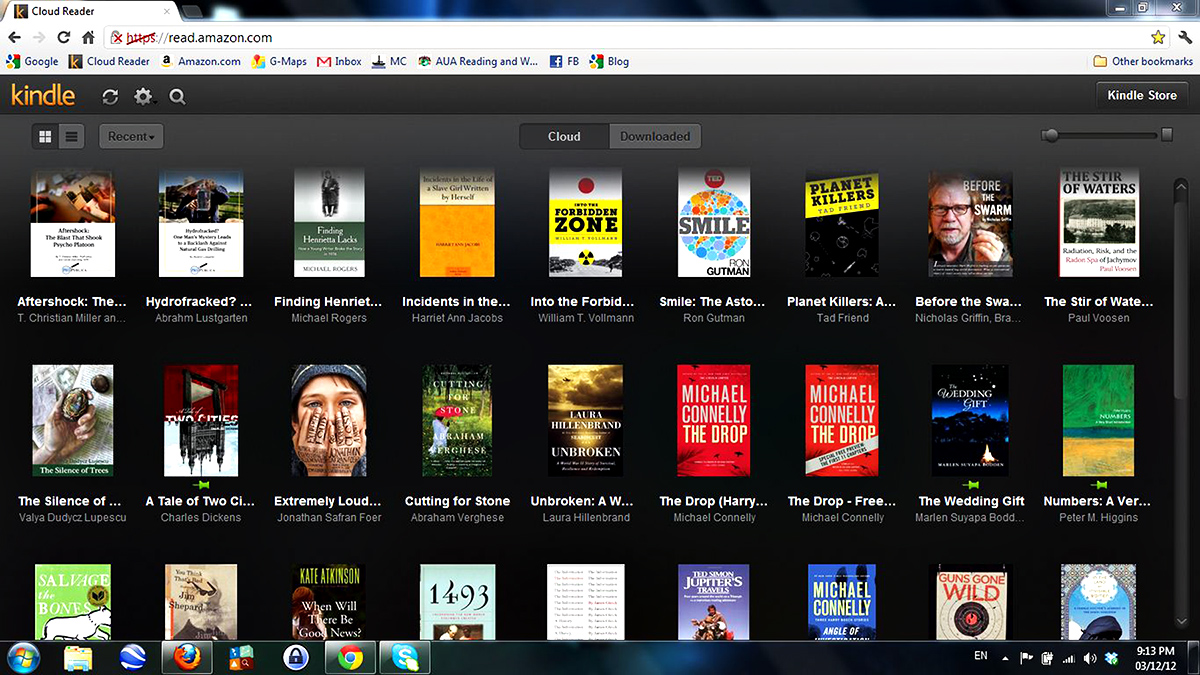Click the Kindle logo
The height and width of the screenshot is (675, 1200).
click(x=43, y=95)
